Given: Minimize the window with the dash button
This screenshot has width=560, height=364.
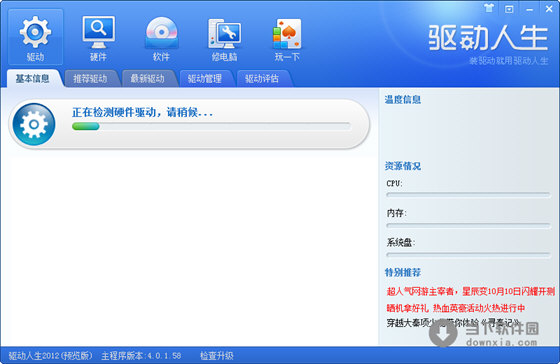Looking at the screenshot, I should pyautogui.click(x=529, y=9).
